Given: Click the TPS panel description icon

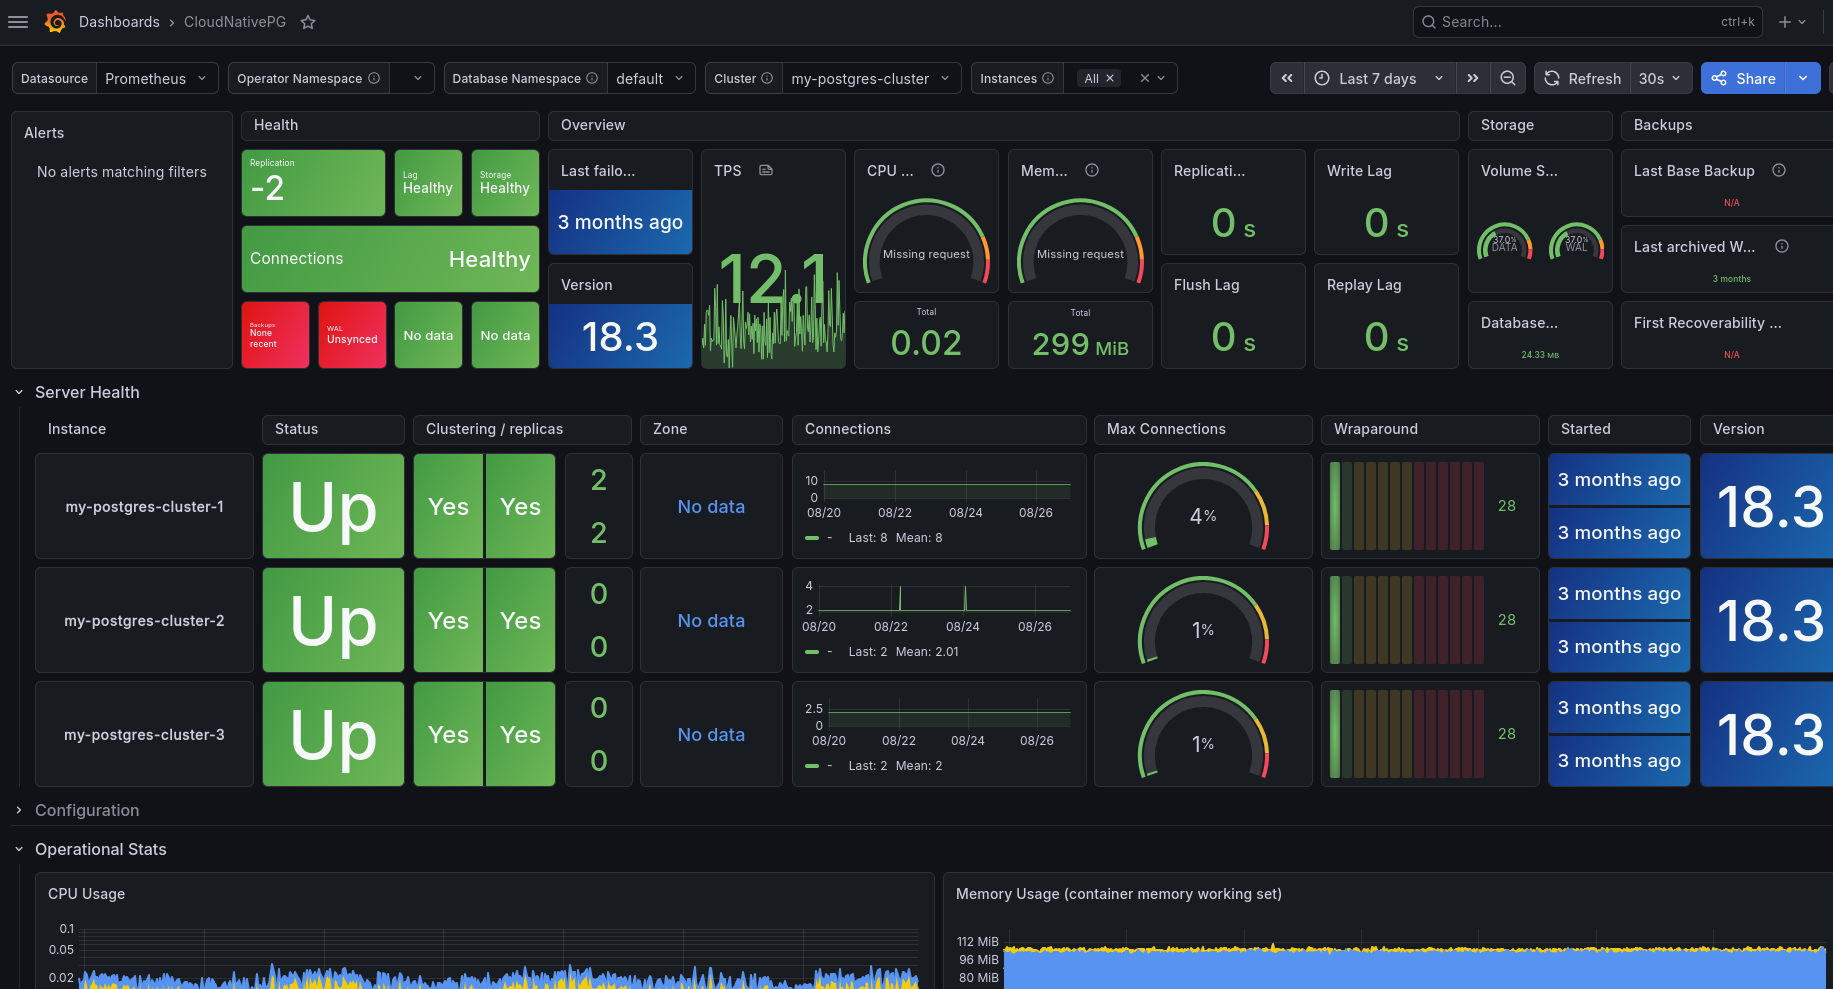Looking at the screenshot, I should (x=766, y=170).
